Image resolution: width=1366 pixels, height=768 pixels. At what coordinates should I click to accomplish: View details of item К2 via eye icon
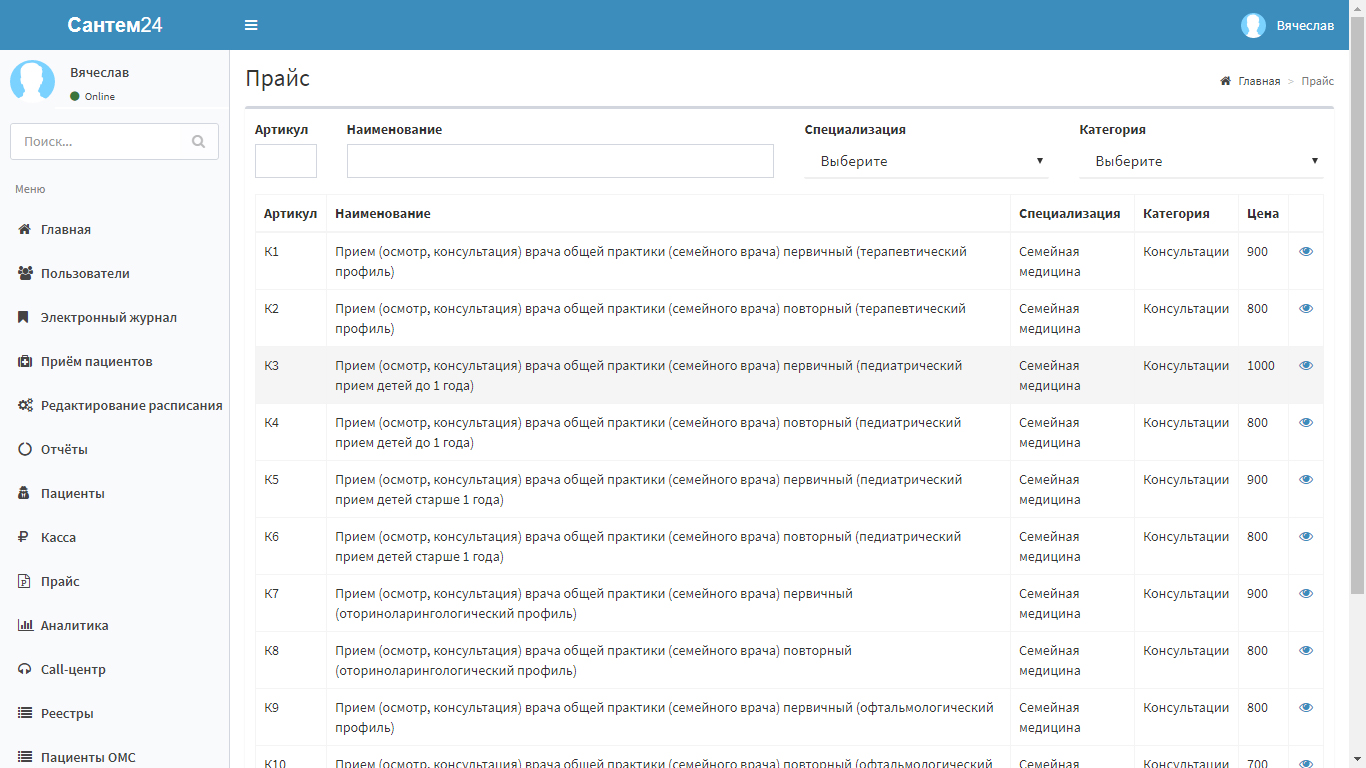tap(1306, 309)
